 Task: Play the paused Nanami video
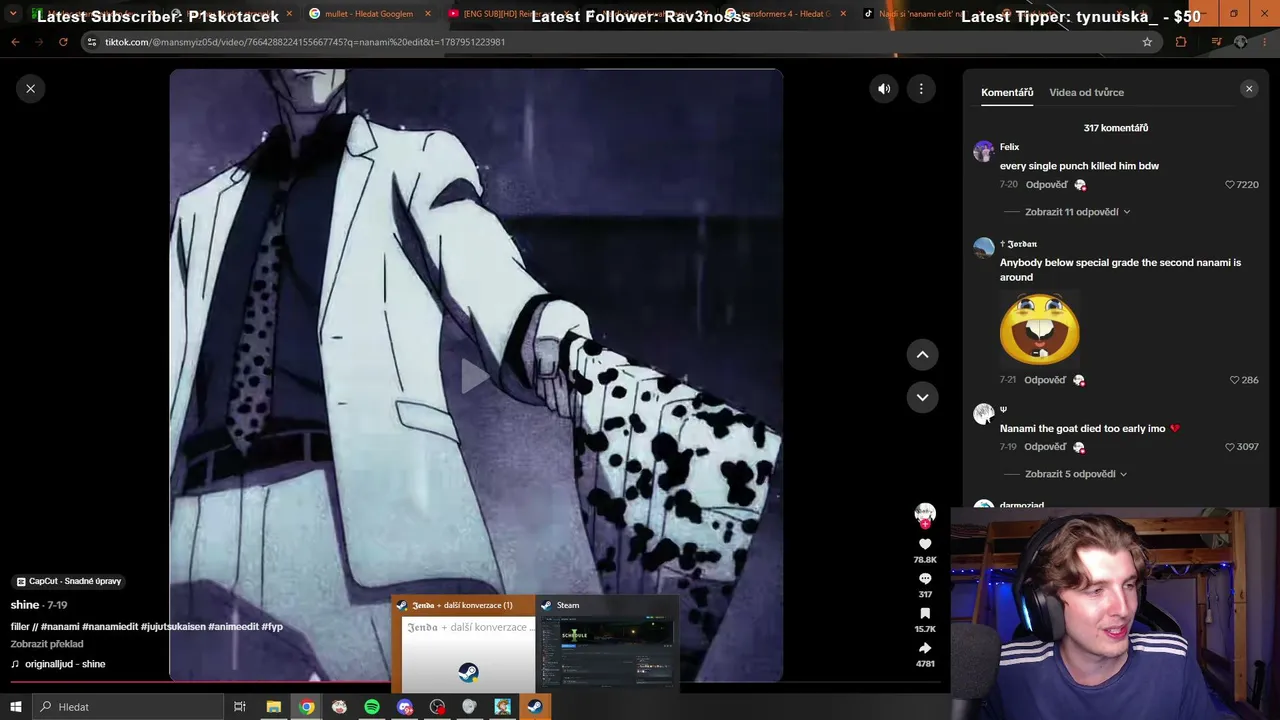click(x=475, y=376)
